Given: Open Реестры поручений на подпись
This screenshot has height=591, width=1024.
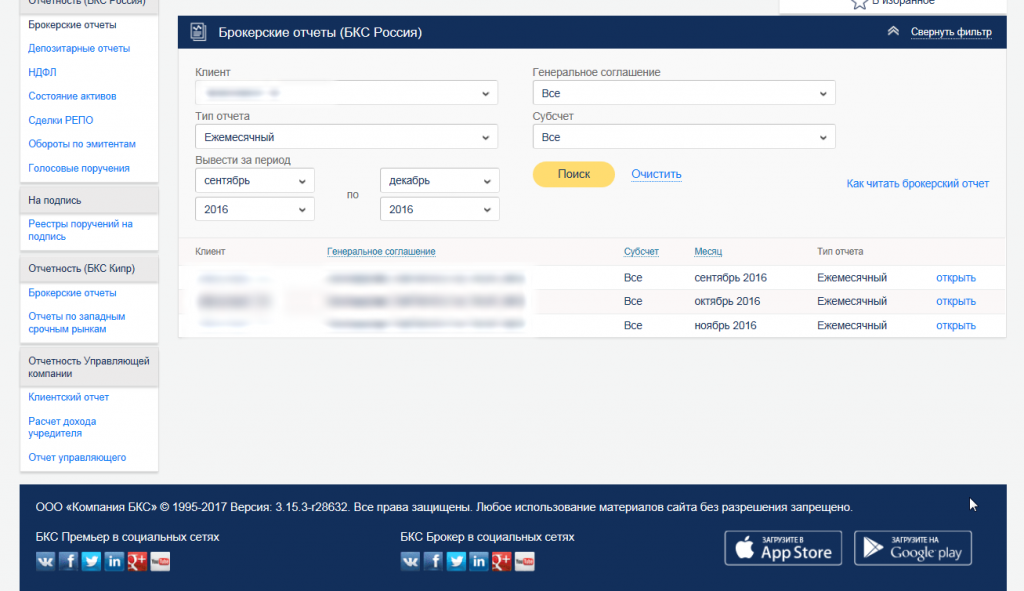Looking at the screenshot, I should coord(80,230).
